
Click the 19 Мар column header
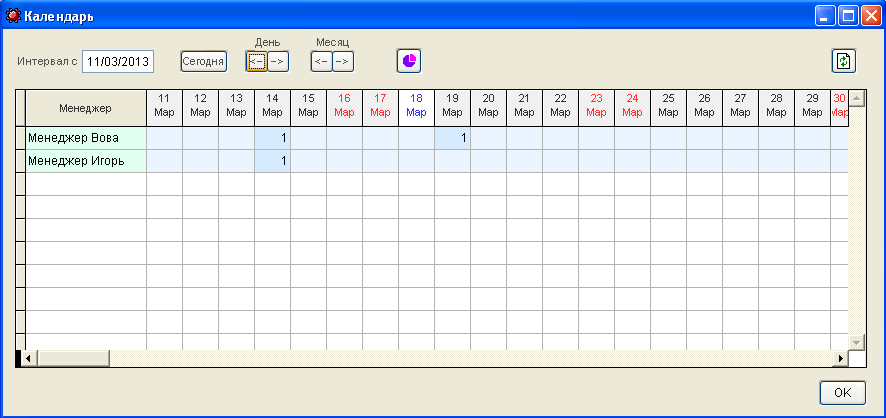pos(453,107)
